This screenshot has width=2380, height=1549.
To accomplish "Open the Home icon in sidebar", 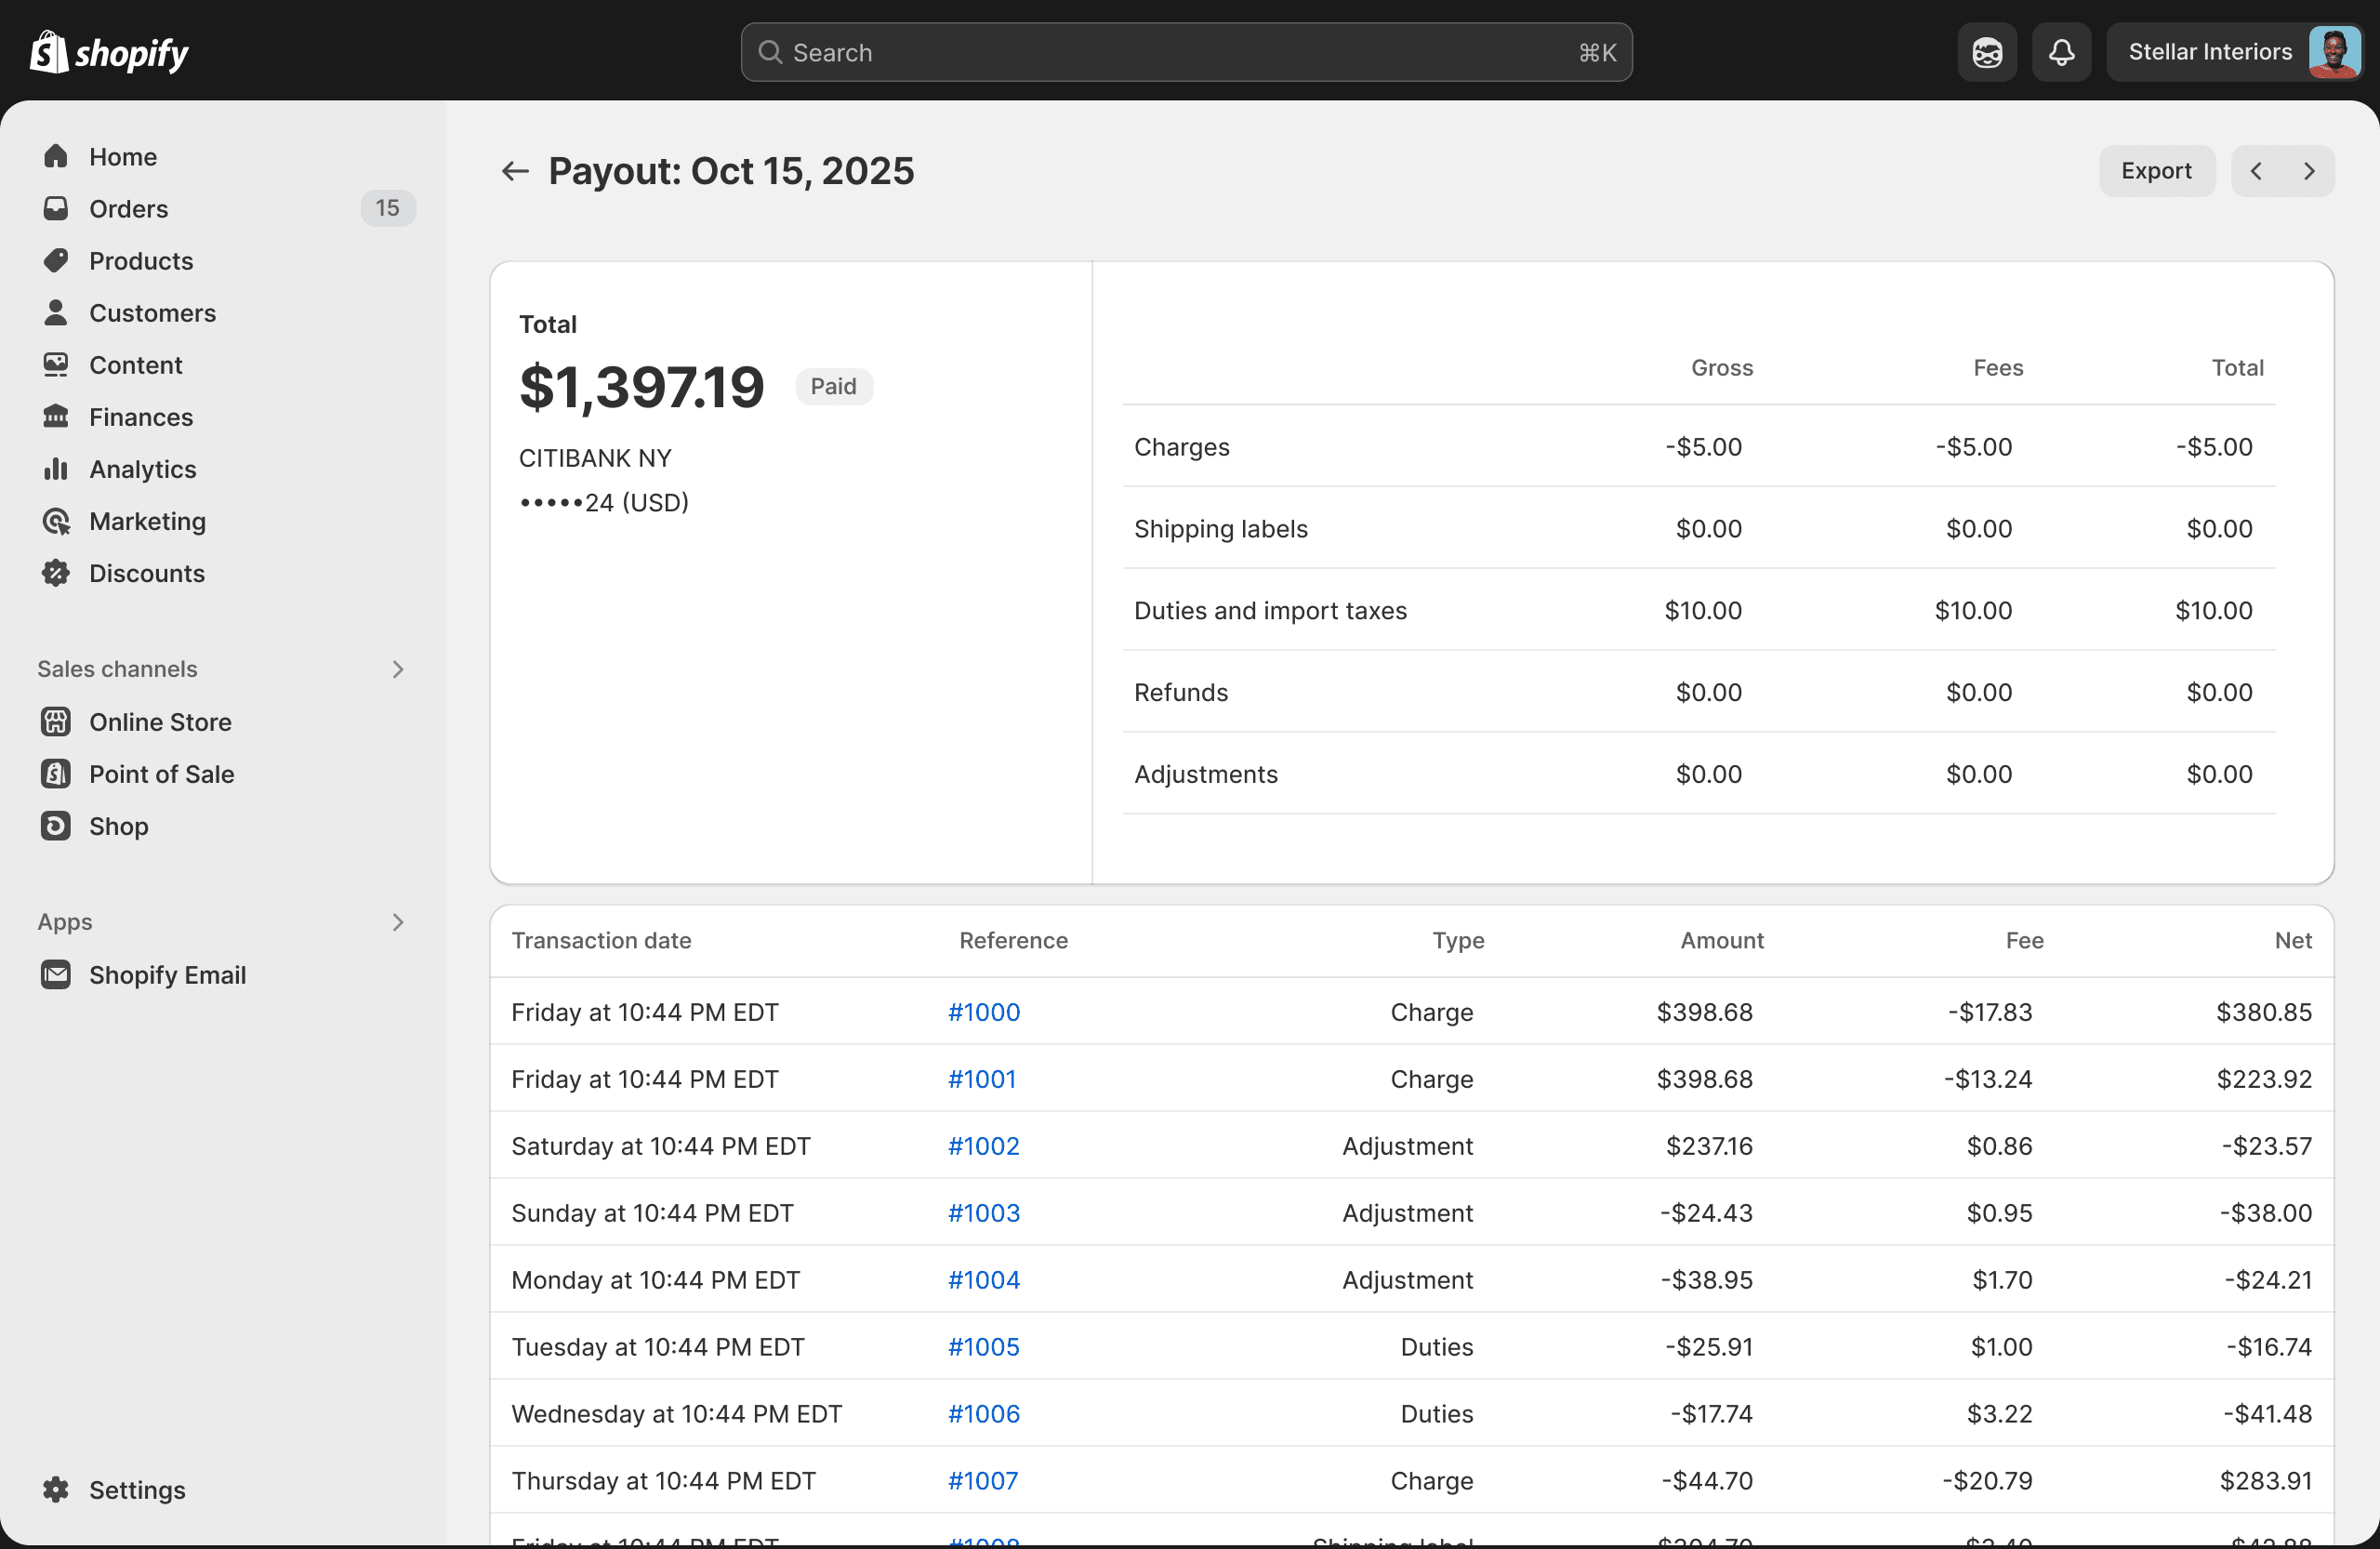I will pyautogui.click(x=56, y=156).
